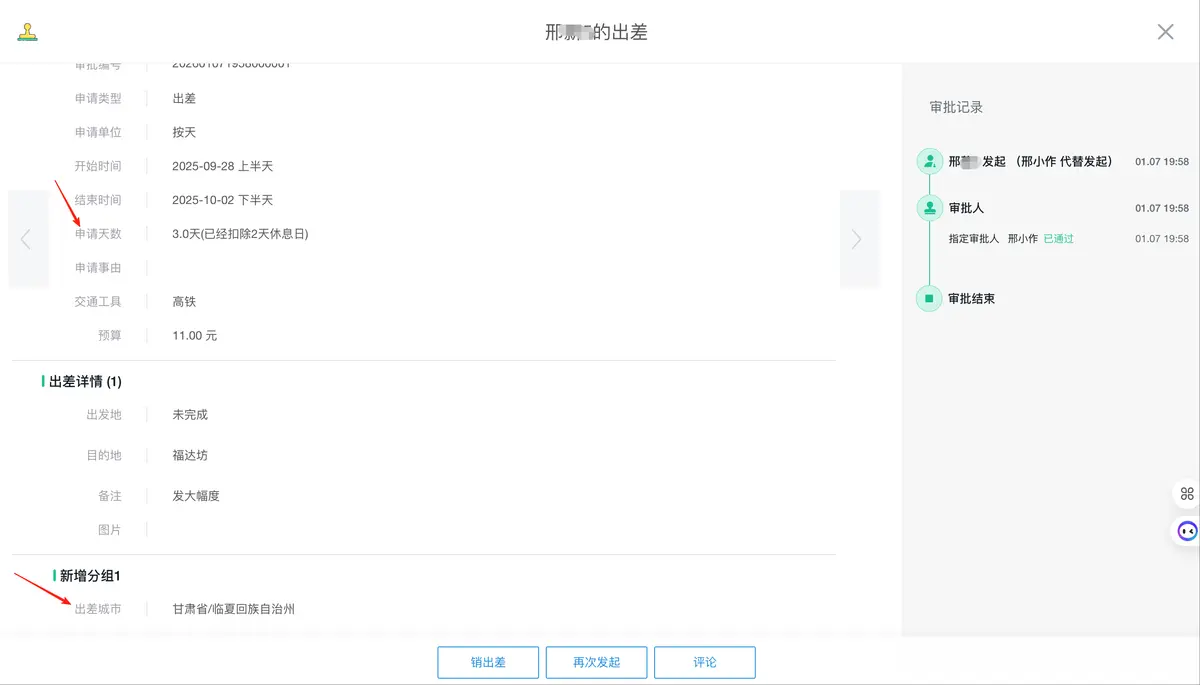
Task: Open the robot assistant floating icon
Action: [1187, 531]
